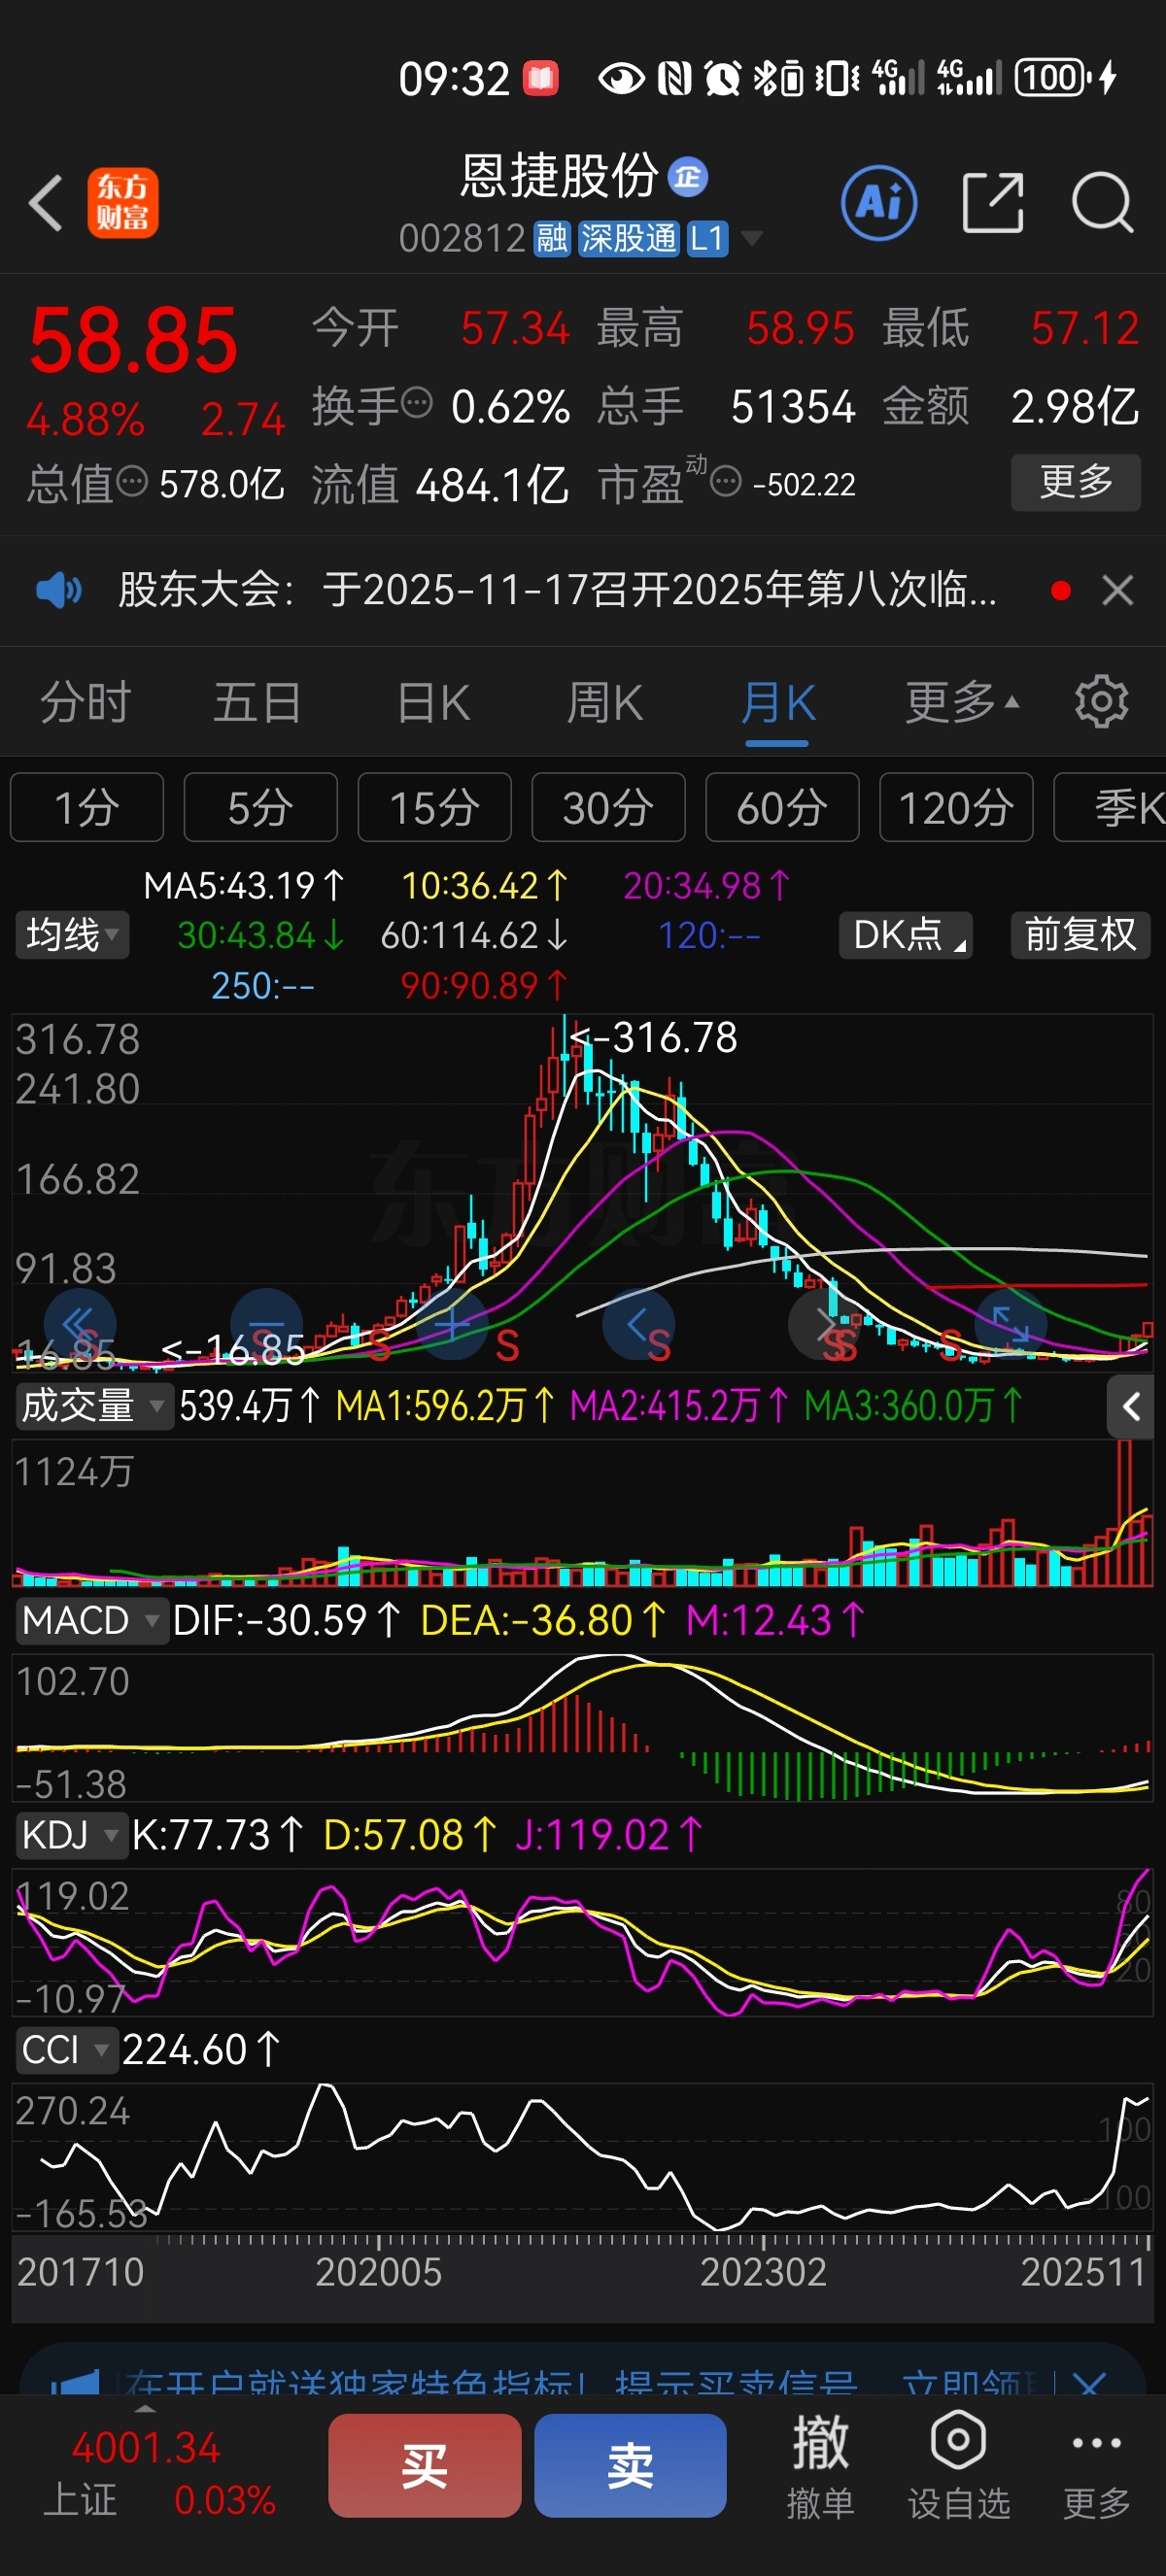Tap the 融 margin tag
The height and width of the screenshot is (2576, 1166).
coord(552,238)
